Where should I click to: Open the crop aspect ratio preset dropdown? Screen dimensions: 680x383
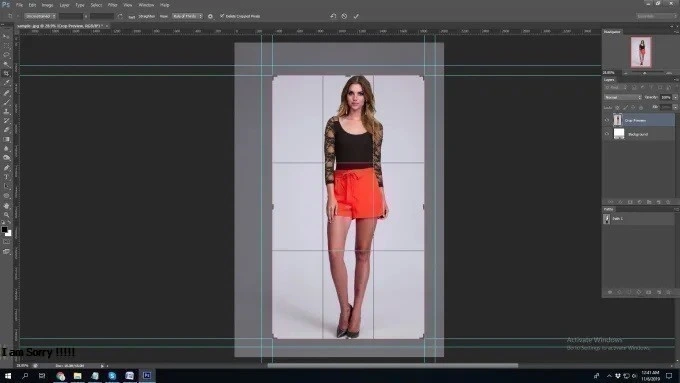pyautogui.click(x=40, y=16)
